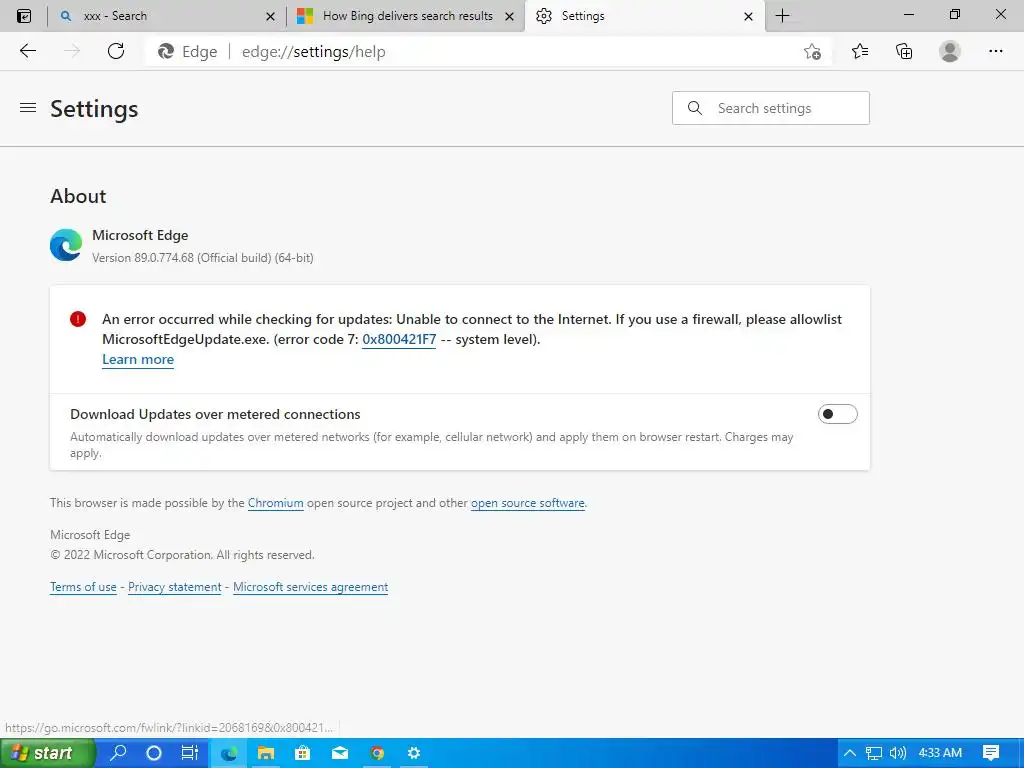Add this page to favorites
Screen dimensions: 1024x768
[812, 52]
